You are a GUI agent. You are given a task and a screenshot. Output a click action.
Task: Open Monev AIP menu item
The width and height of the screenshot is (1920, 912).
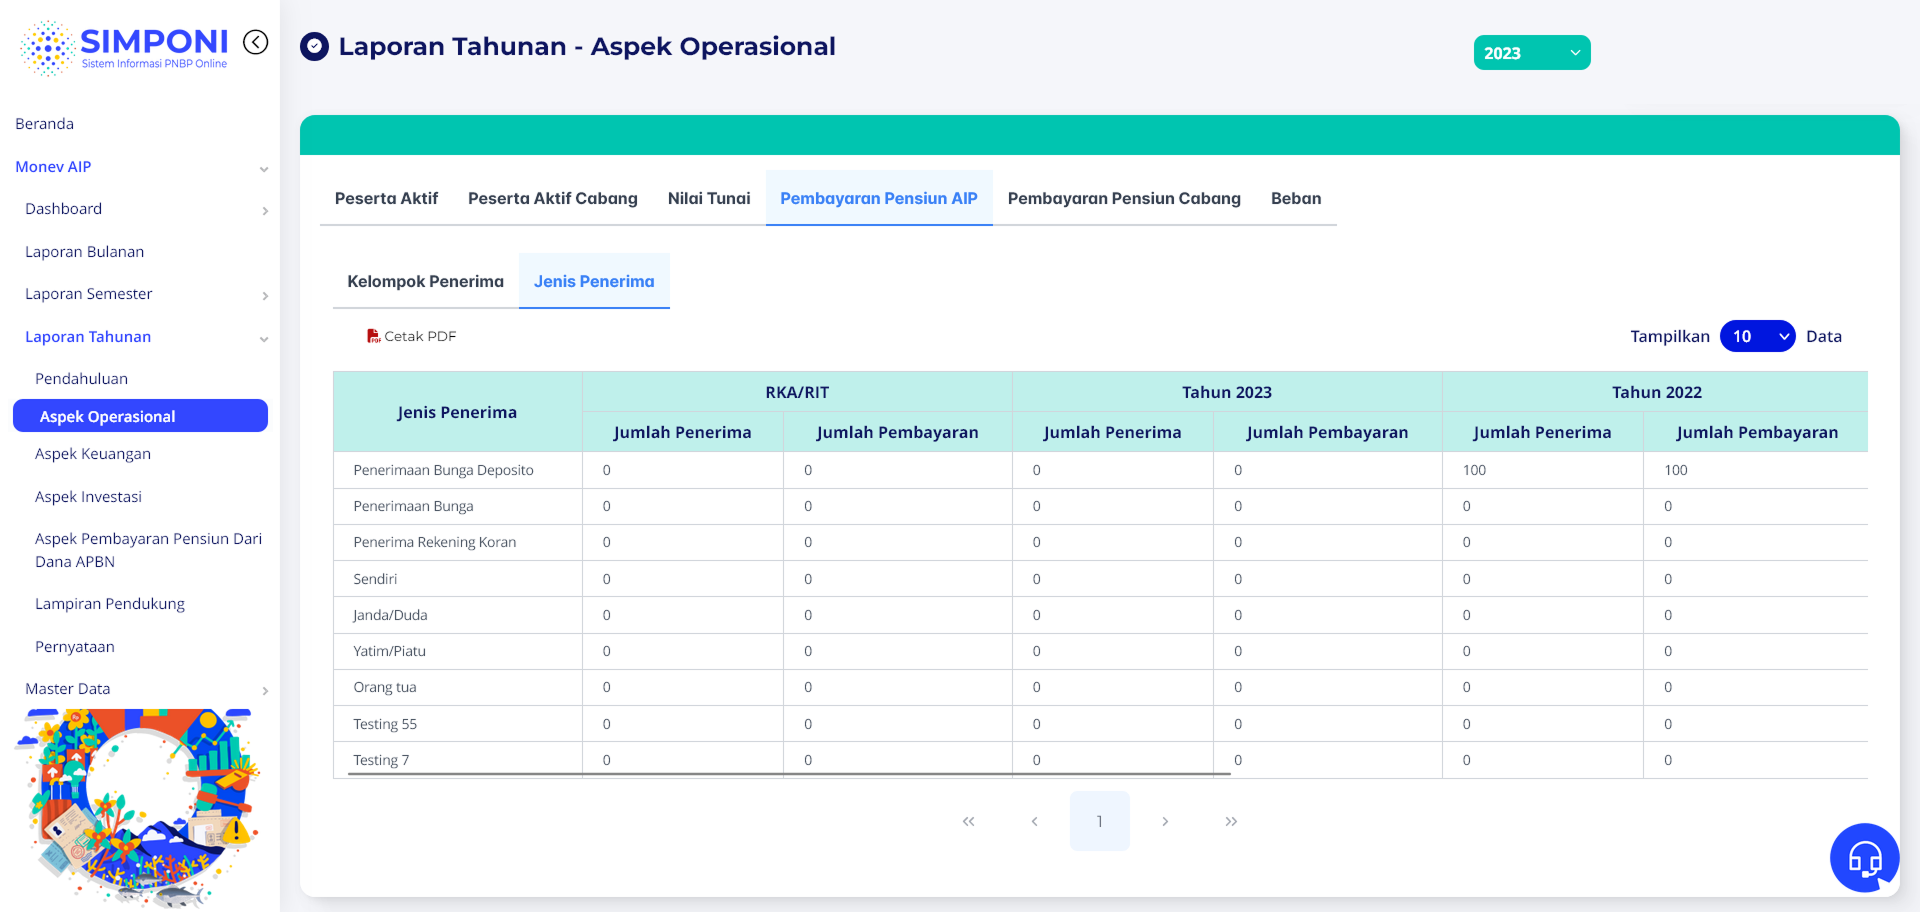pyautogui.click(x=53, y=167)
